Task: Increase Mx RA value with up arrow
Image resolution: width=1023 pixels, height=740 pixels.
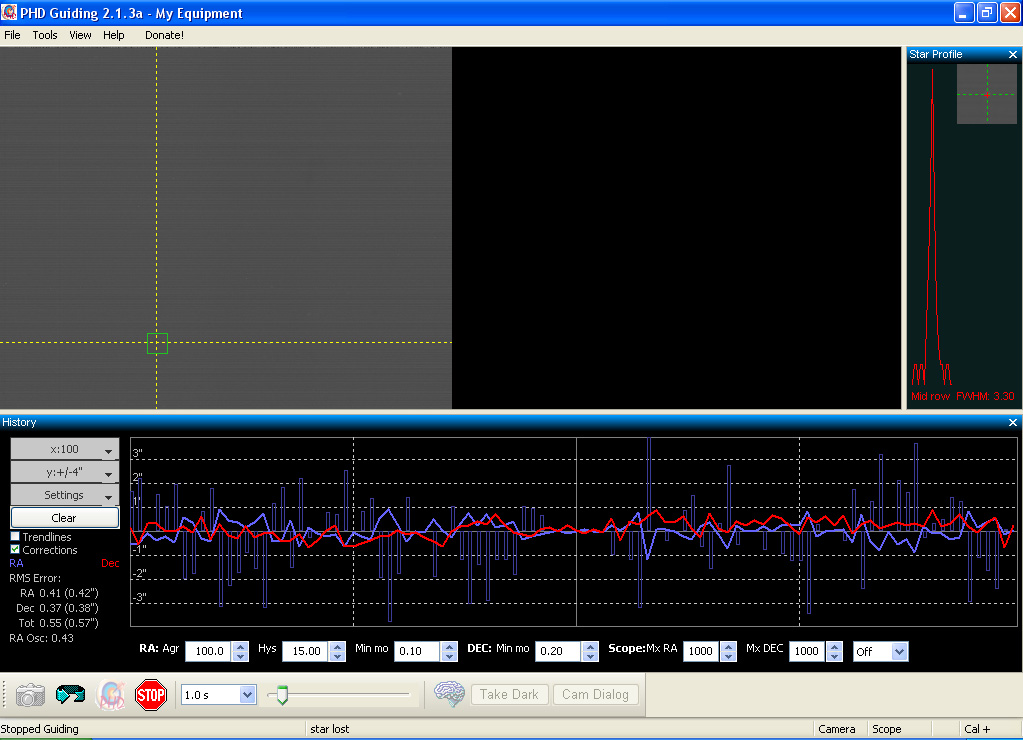Action: coord(729,647)
